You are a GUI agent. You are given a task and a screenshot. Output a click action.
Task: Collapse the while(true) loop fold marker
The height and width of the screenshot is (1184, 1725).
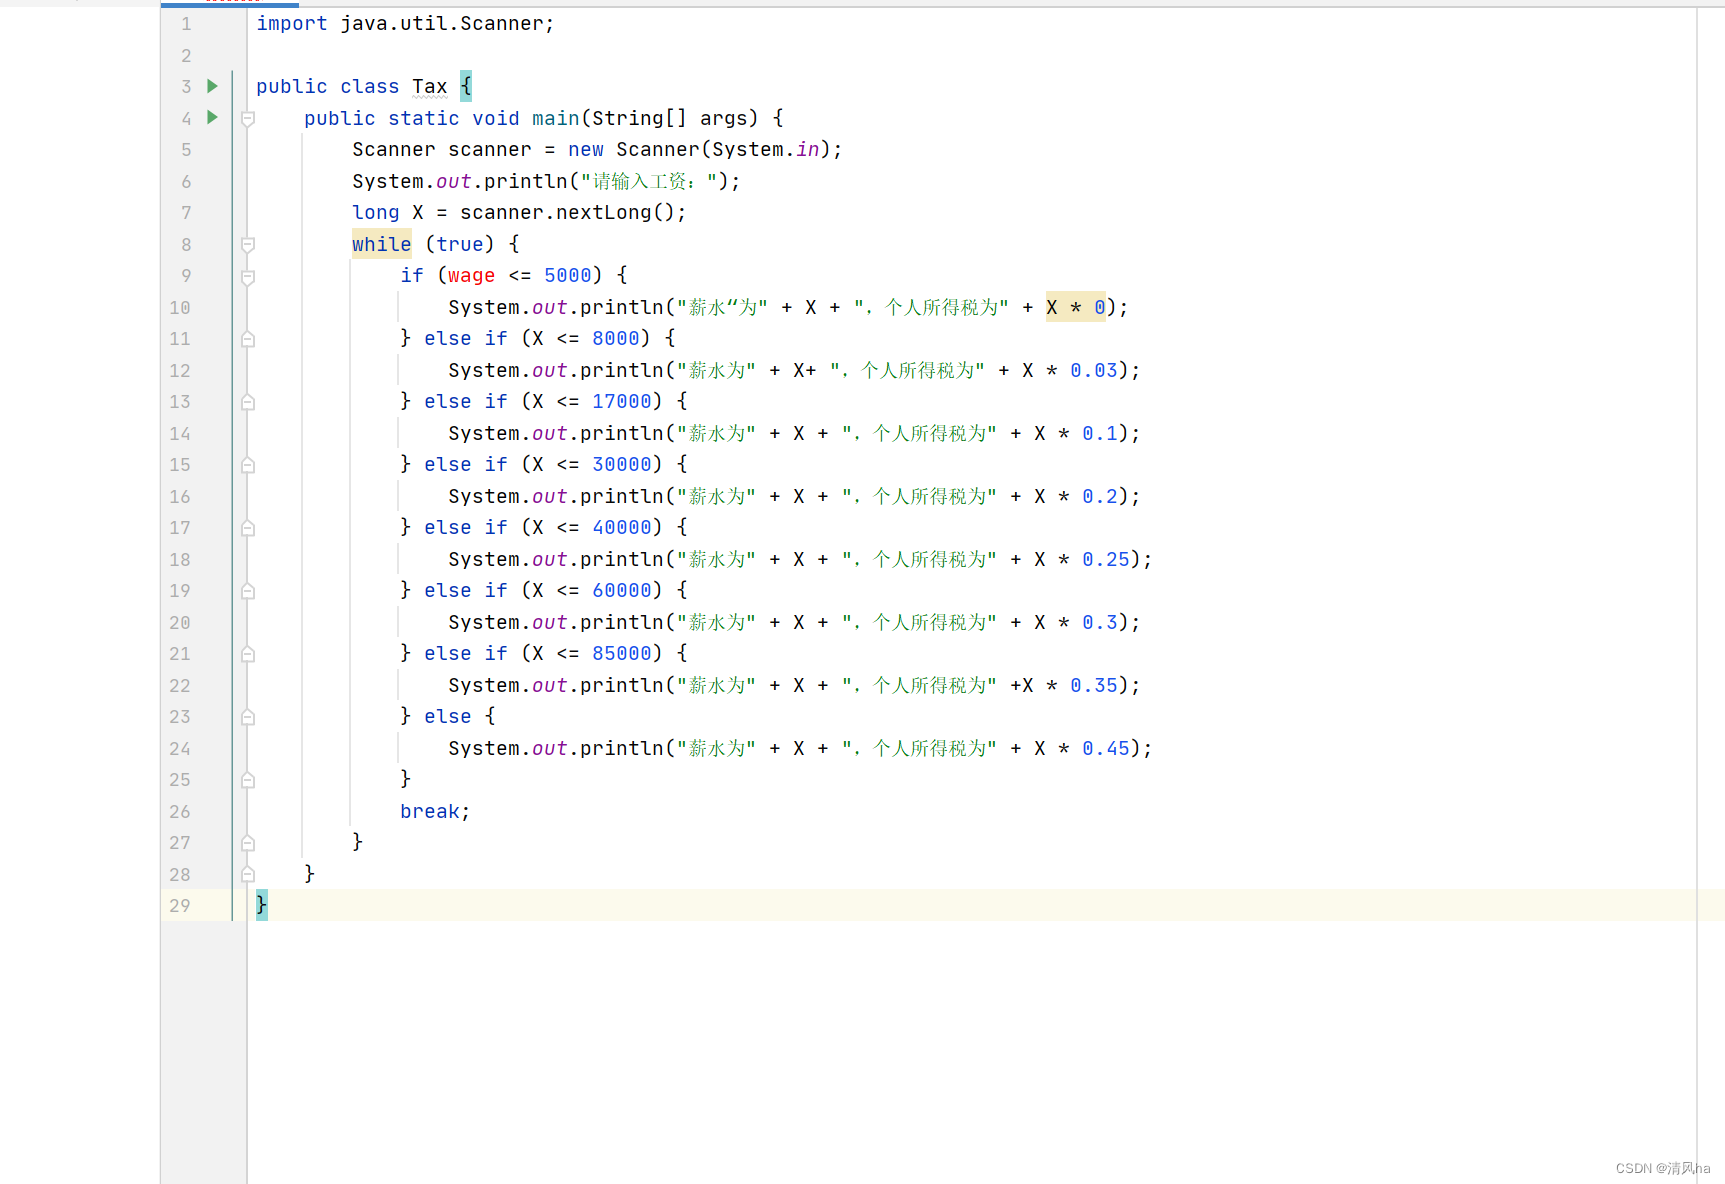[247, 244]
